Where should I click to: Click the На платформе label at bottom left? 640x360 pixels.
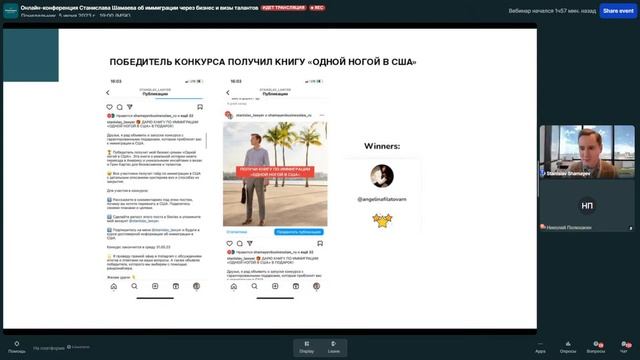(x=49, y=348)
